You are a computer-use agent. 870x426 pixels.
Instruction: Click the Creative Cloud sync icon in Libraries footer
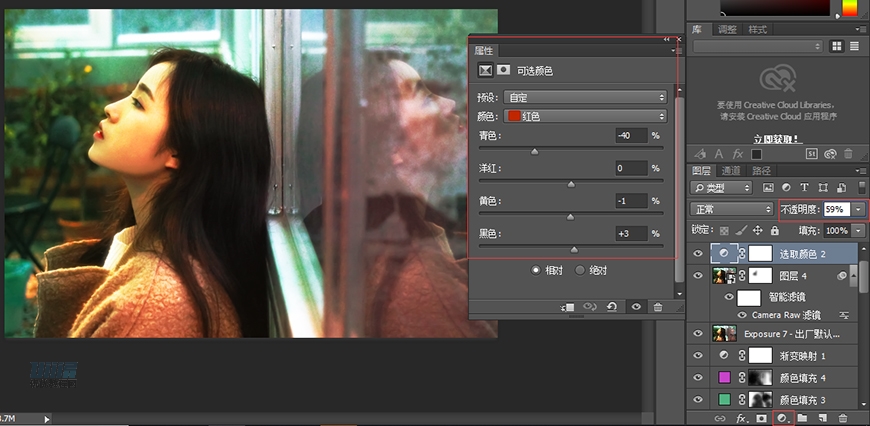click(x=830, y=154)
